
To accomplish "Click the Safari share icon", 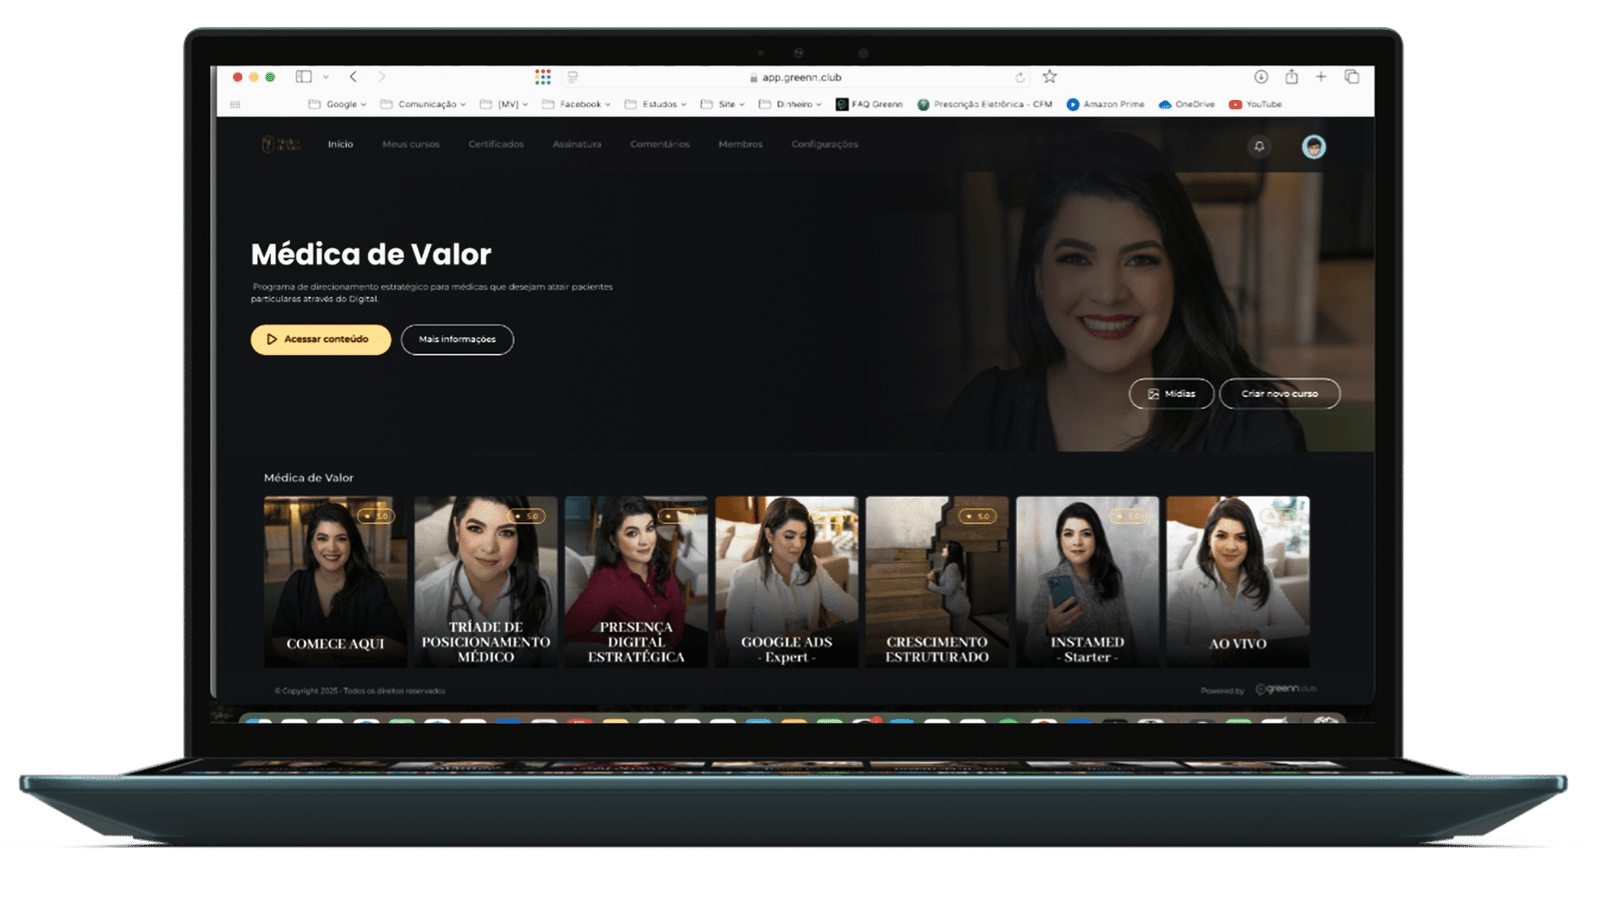I will tap(1291, 77).
